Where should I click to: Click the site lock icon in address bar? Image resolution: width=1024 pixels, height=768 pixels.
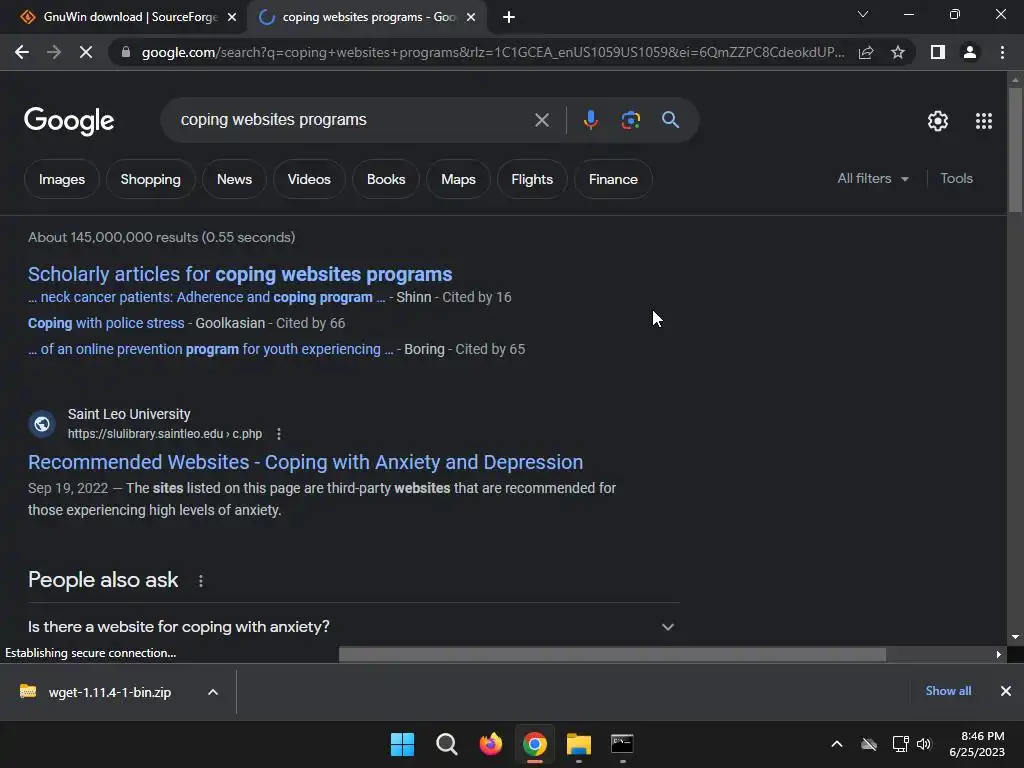click(126, 52)
